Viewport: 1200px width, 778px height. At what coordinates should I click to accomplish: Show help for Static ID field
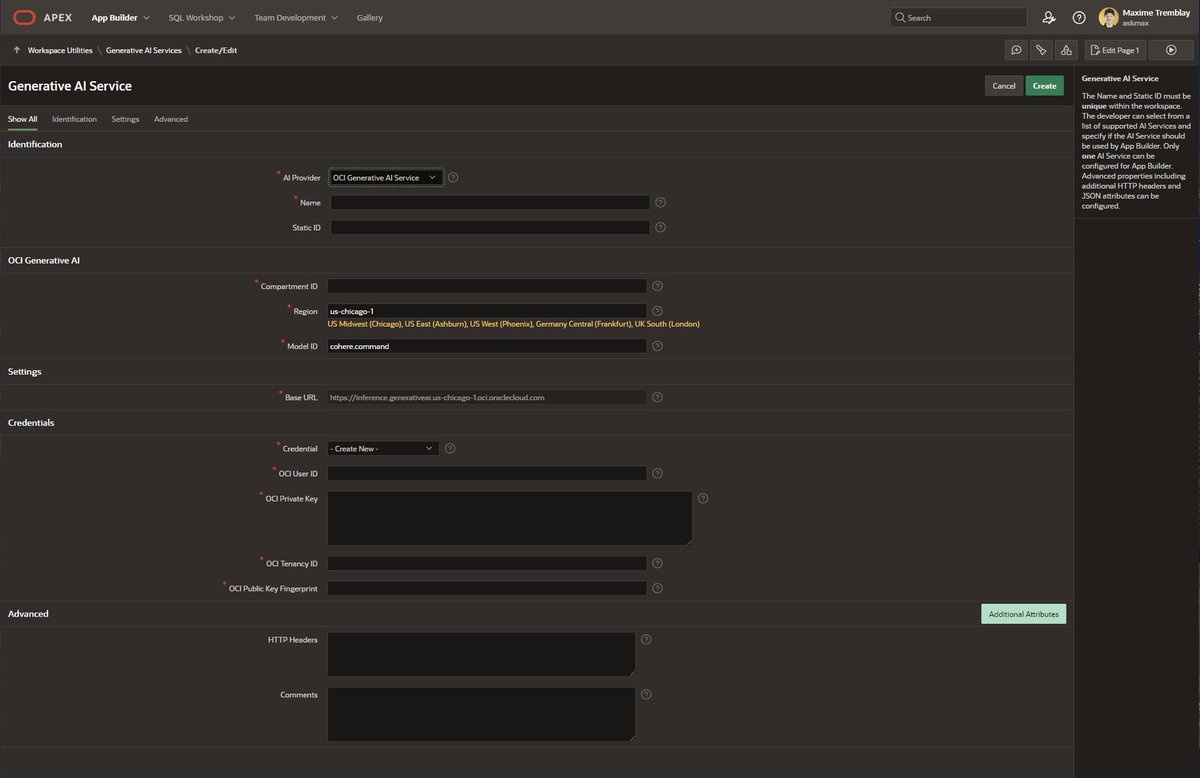click(660, 227)
